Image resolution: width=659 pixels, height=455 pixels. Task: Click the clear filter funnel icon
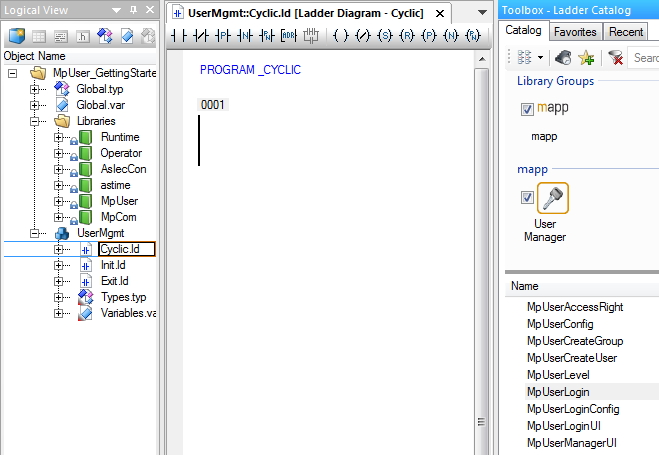616,58
